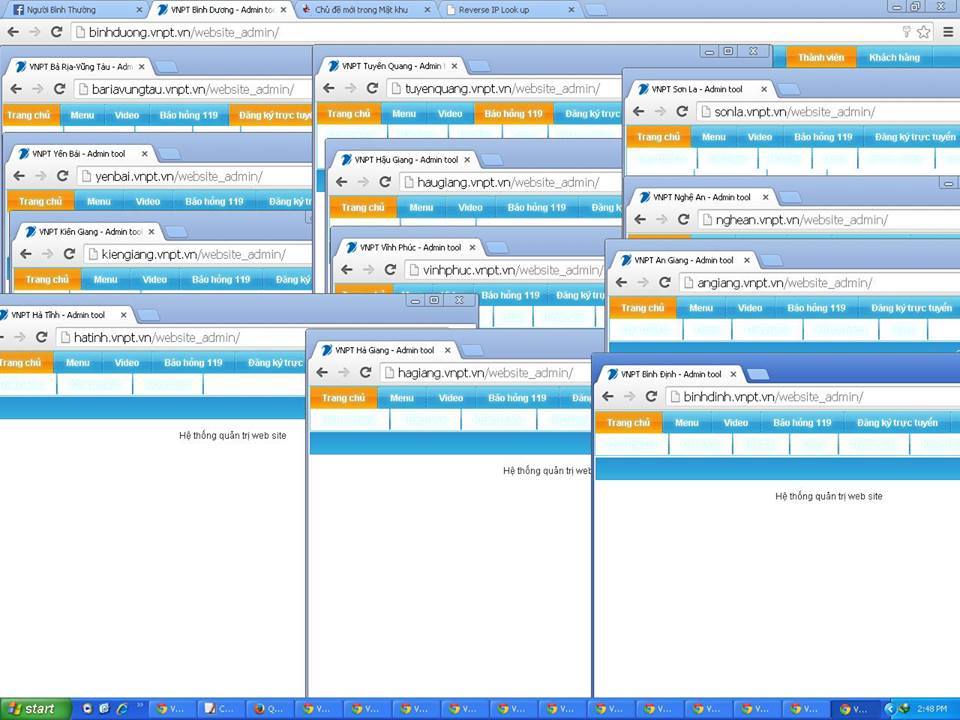
Task: Click Trang chủ in the Sơn La window
Action: [x=658, y=137]
